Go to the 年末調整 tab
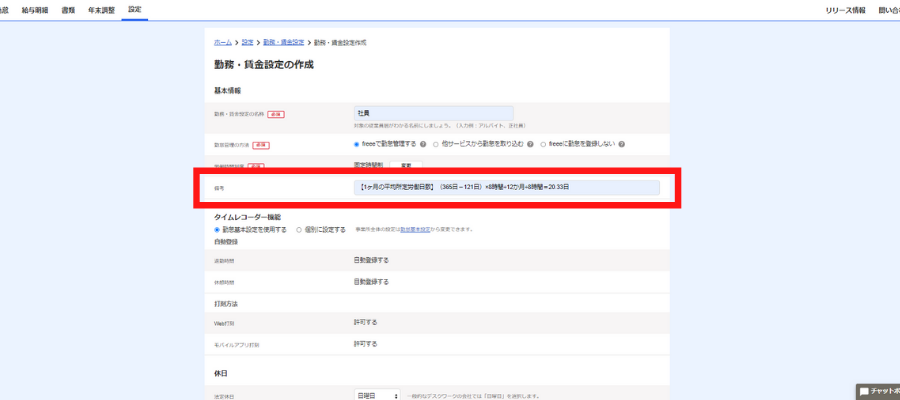The width and height of the screenshot is (900, 400). (101, 9)
